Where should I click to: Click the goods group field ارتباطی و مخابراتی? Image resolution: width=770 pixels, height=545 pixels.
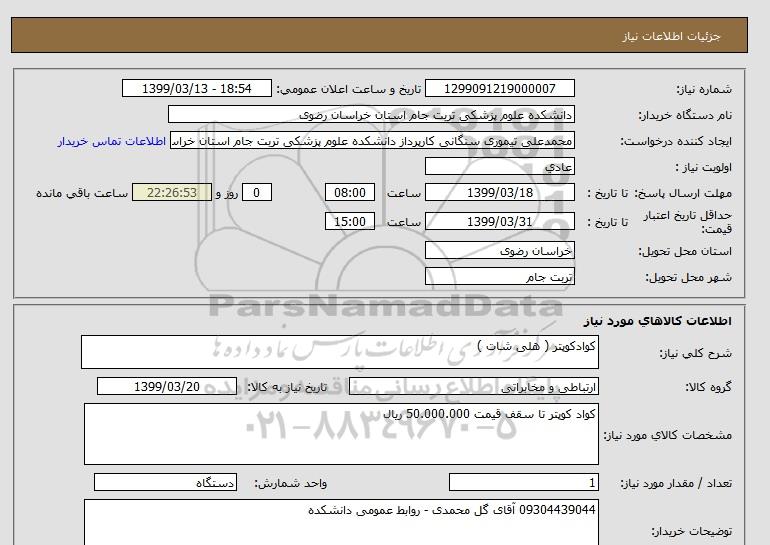coord(473,386)
